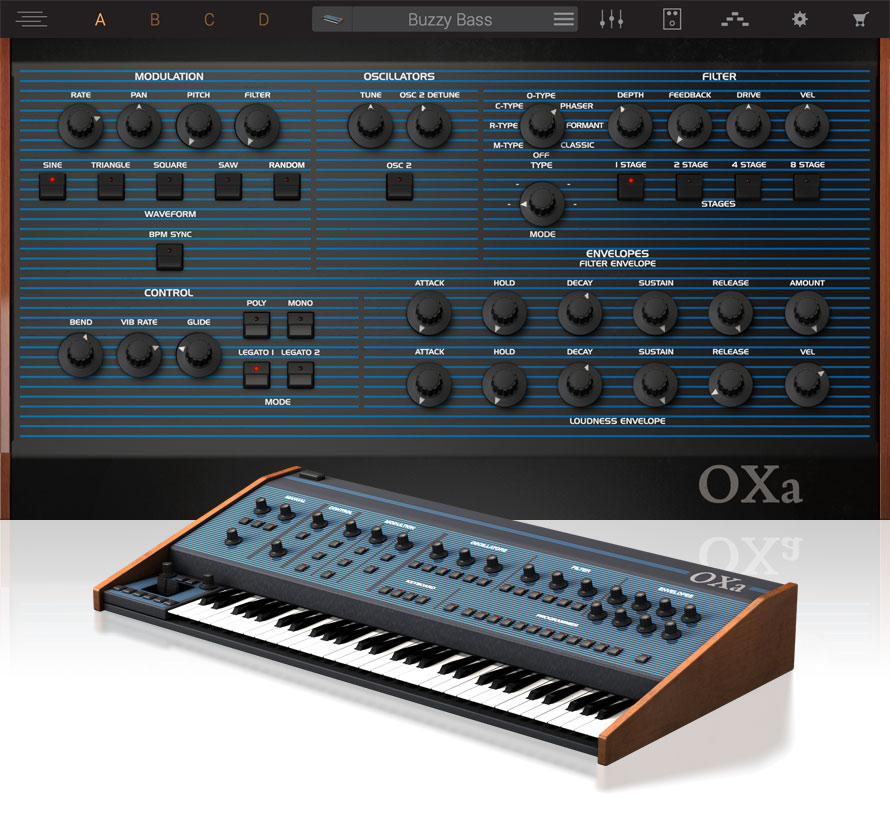890x817 pixels.
Task: Open the hamburger menu top left
Action: (31, 18)
